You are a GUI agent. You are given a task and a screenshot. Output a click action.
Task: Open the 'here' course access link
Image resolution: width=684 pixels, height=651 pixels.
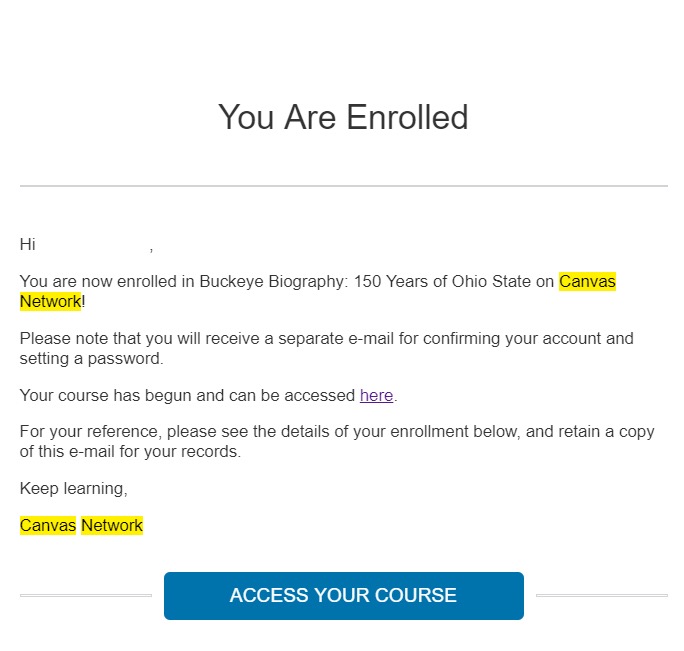pyautogui.click(x=376, y=395)
